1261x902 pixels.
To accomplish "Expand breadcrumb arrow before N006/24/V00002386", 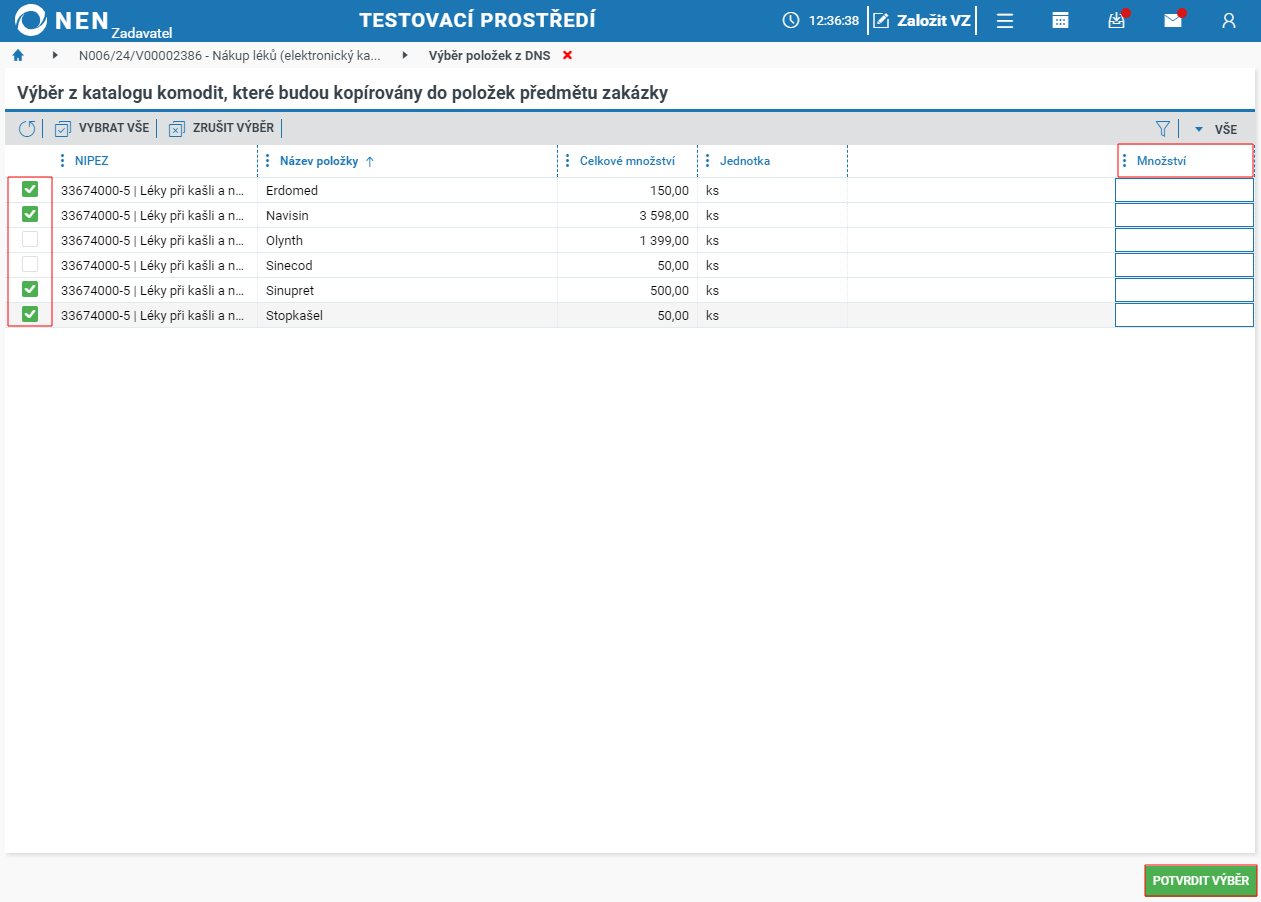I will (x=55, y=55).
